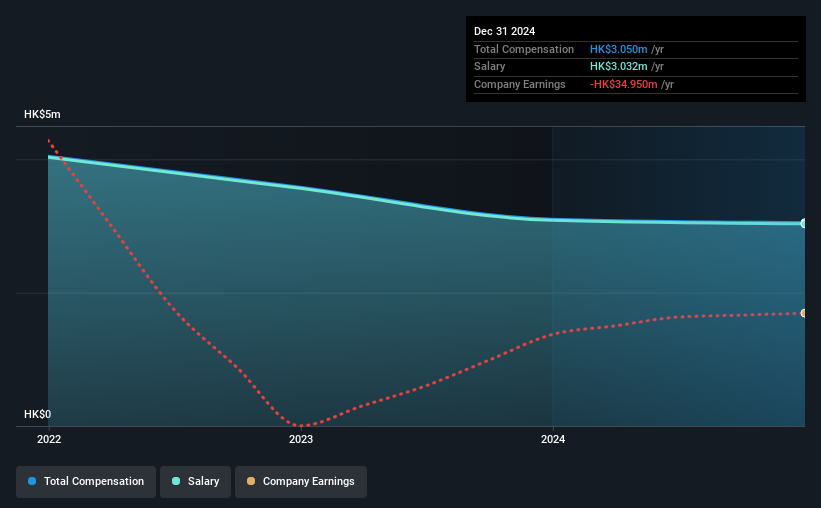Click the teal Salary legend dot
The image size is (821, 508).
[x=176, y=481]
